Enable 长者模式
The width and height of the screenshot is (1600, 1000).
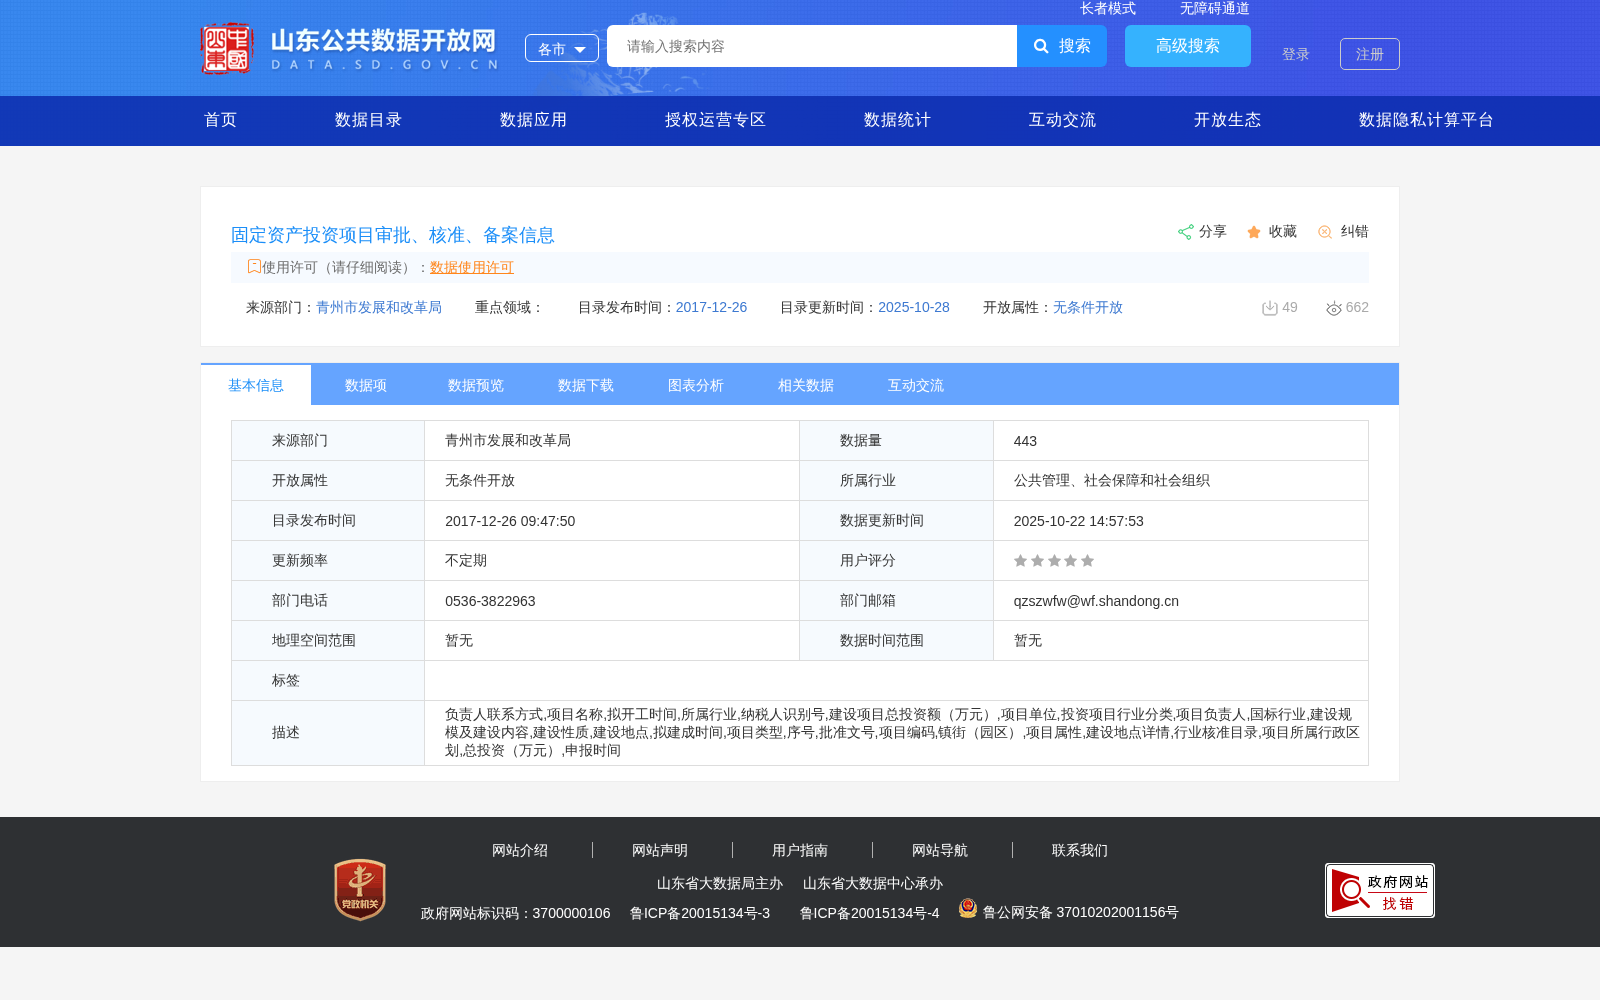pos(1108,8)
